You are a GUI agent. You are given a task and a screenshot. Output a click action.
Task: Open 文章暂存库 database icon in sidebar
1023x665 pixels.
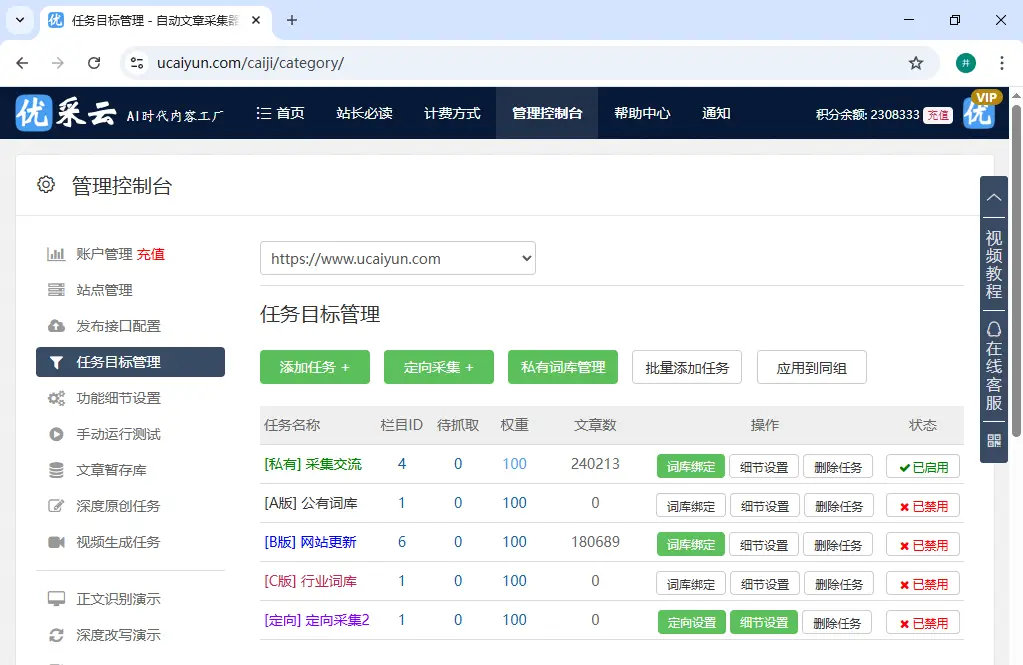57,469
